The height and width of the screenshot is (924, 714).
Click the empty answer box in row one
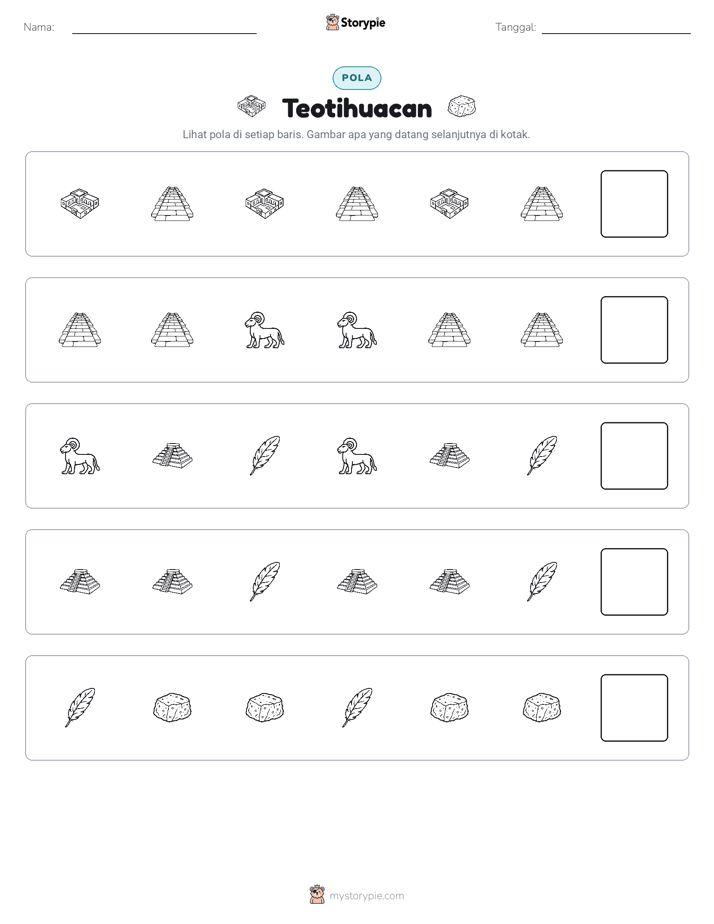coord(634,204)
